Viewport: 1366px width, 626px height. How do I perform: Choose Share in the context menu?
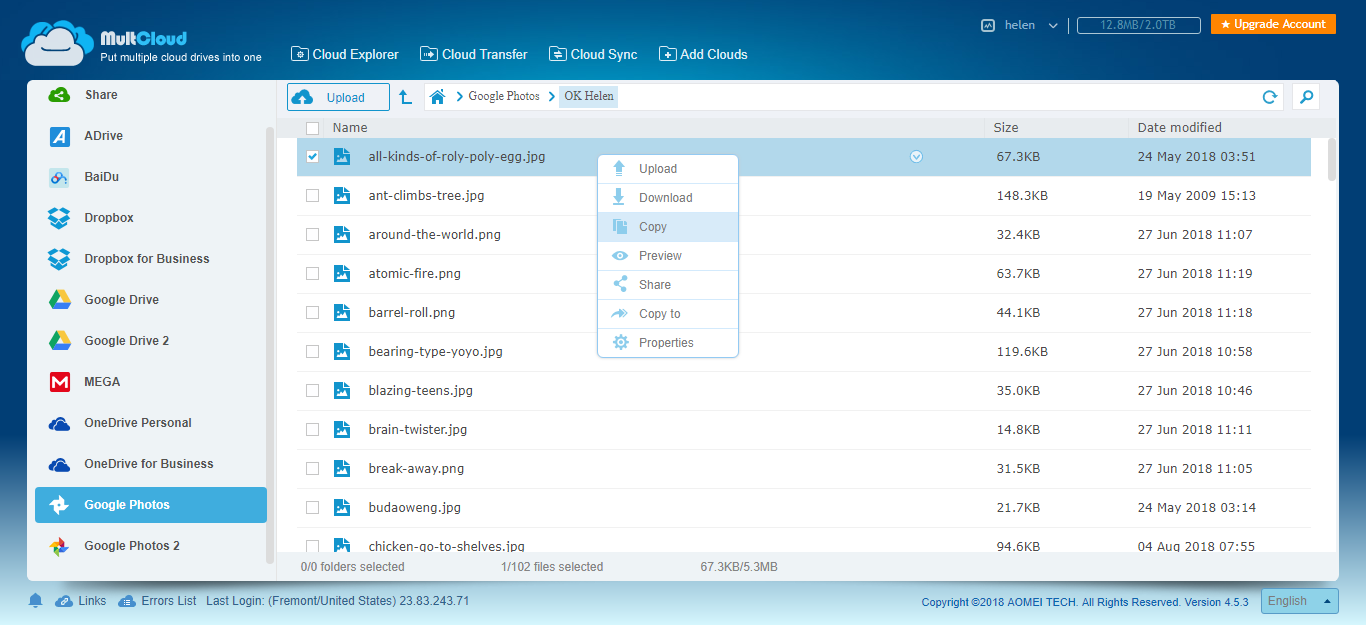click(668, 285)
